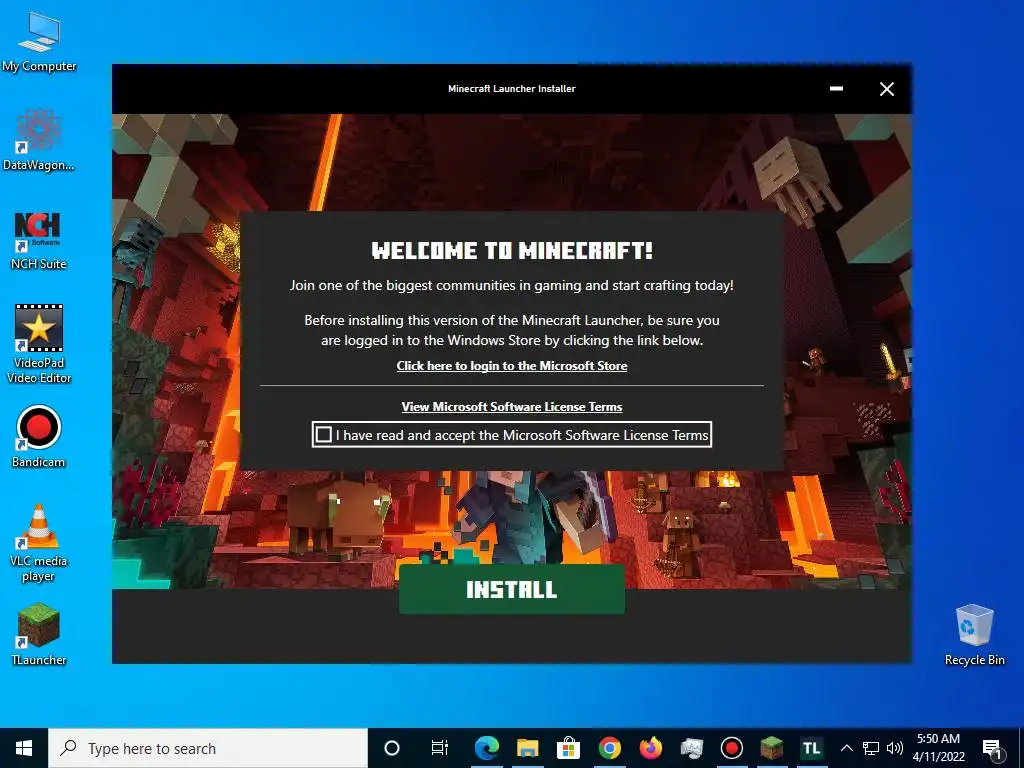Viewport: 1024px width, 768px height.
Task: Open Cortana circle in taskbar
Action: [x=392, y=748]
